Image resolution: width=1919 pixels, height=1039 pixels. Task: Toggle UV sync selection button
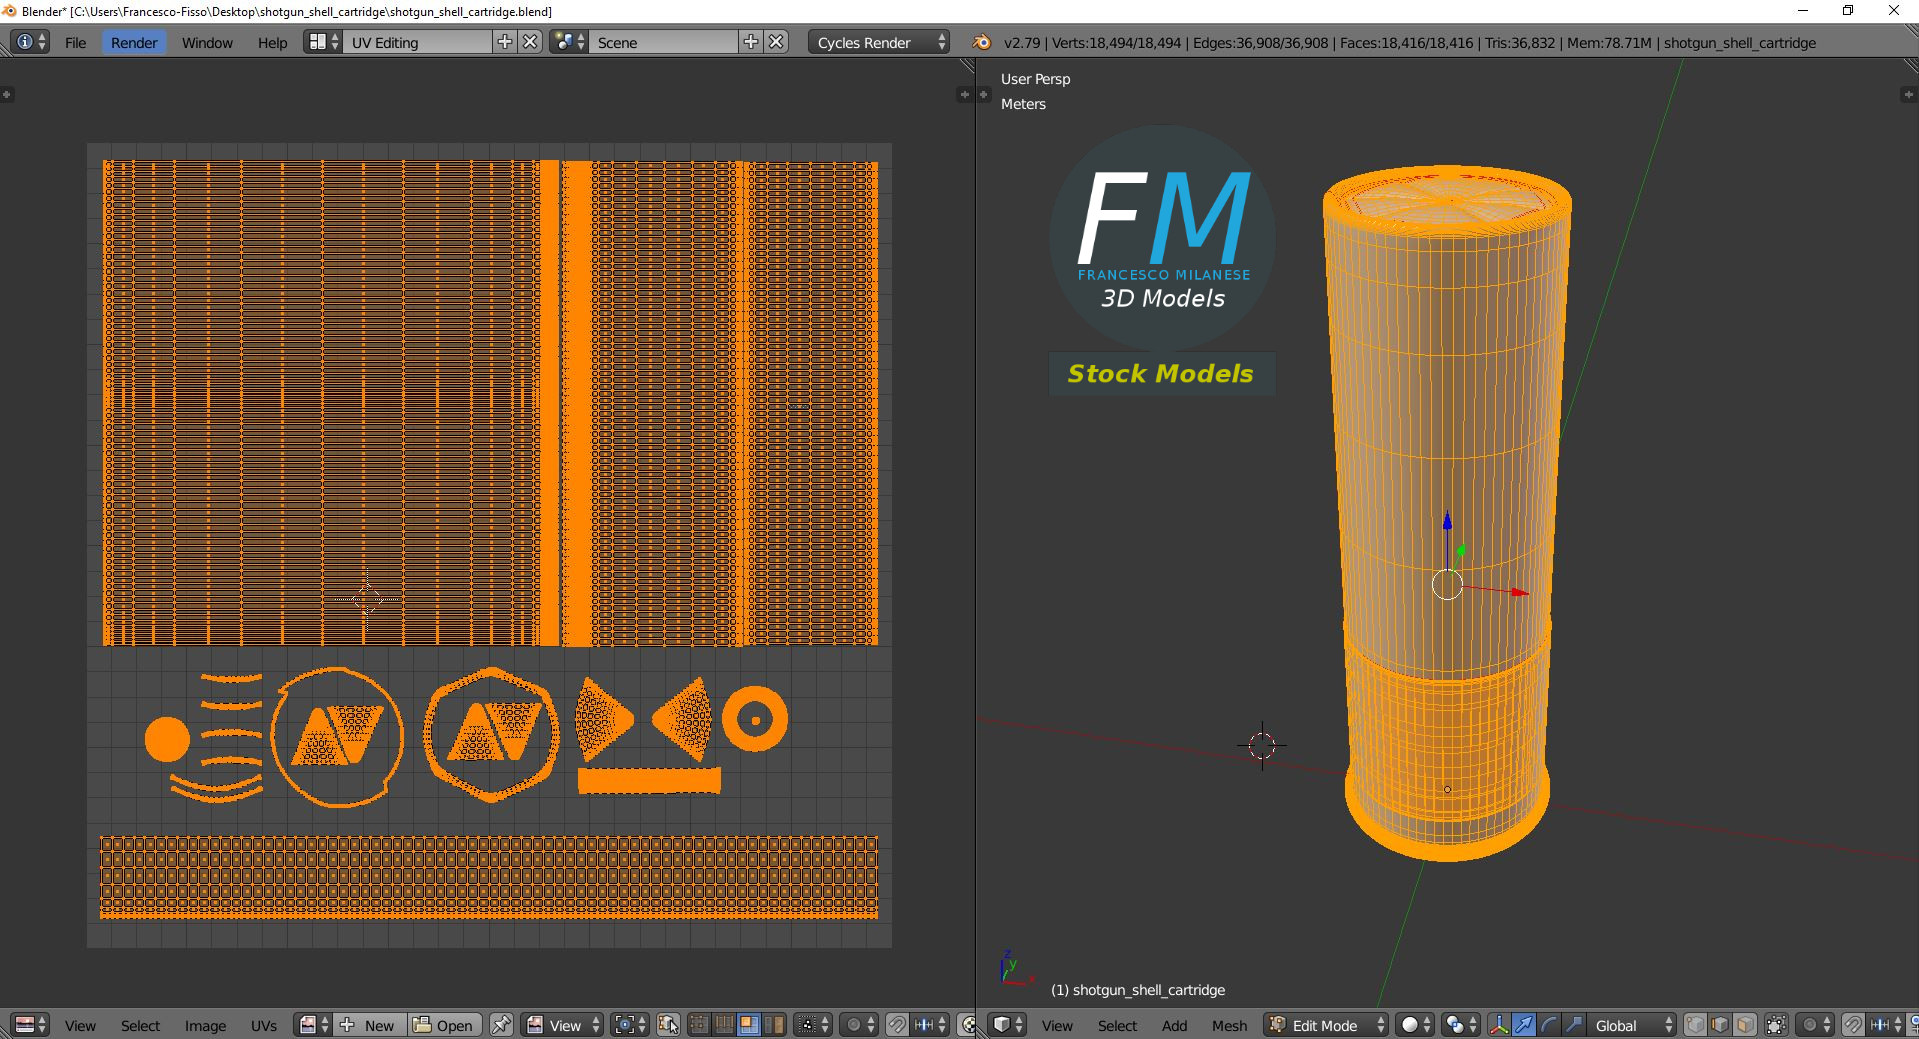(669, 1025)
